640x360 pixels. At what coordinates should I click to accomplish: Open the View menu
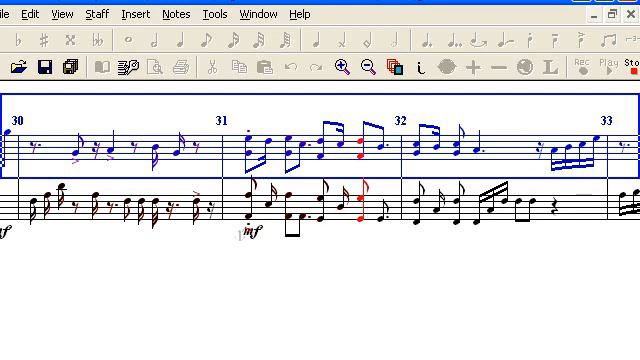62,14
